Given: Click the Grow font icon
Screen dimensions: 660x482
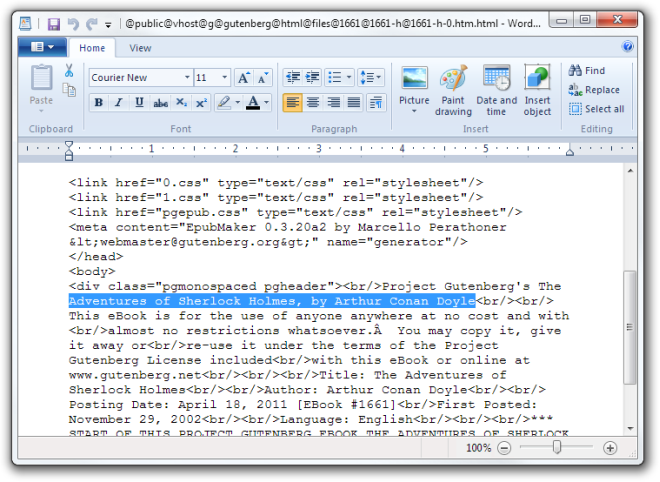Looking at the screenshot, I should (x=244, y=77).
